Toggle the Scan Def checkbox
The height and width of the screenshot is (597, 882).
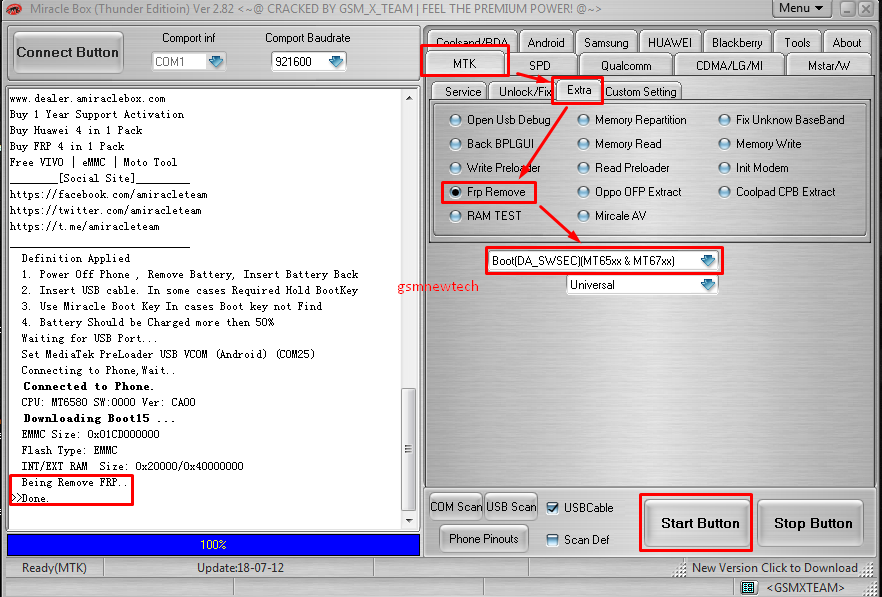coord(552,540)
